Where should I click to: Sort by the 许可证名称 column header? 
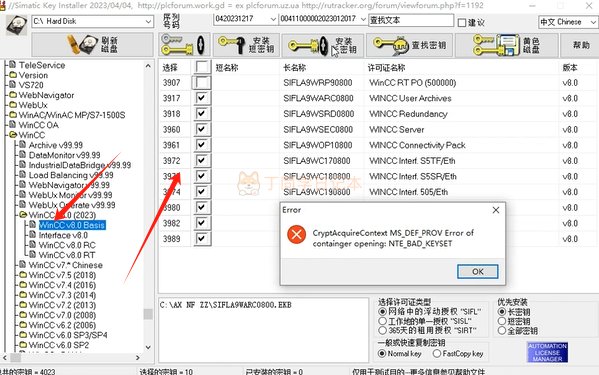click(386, 68)
